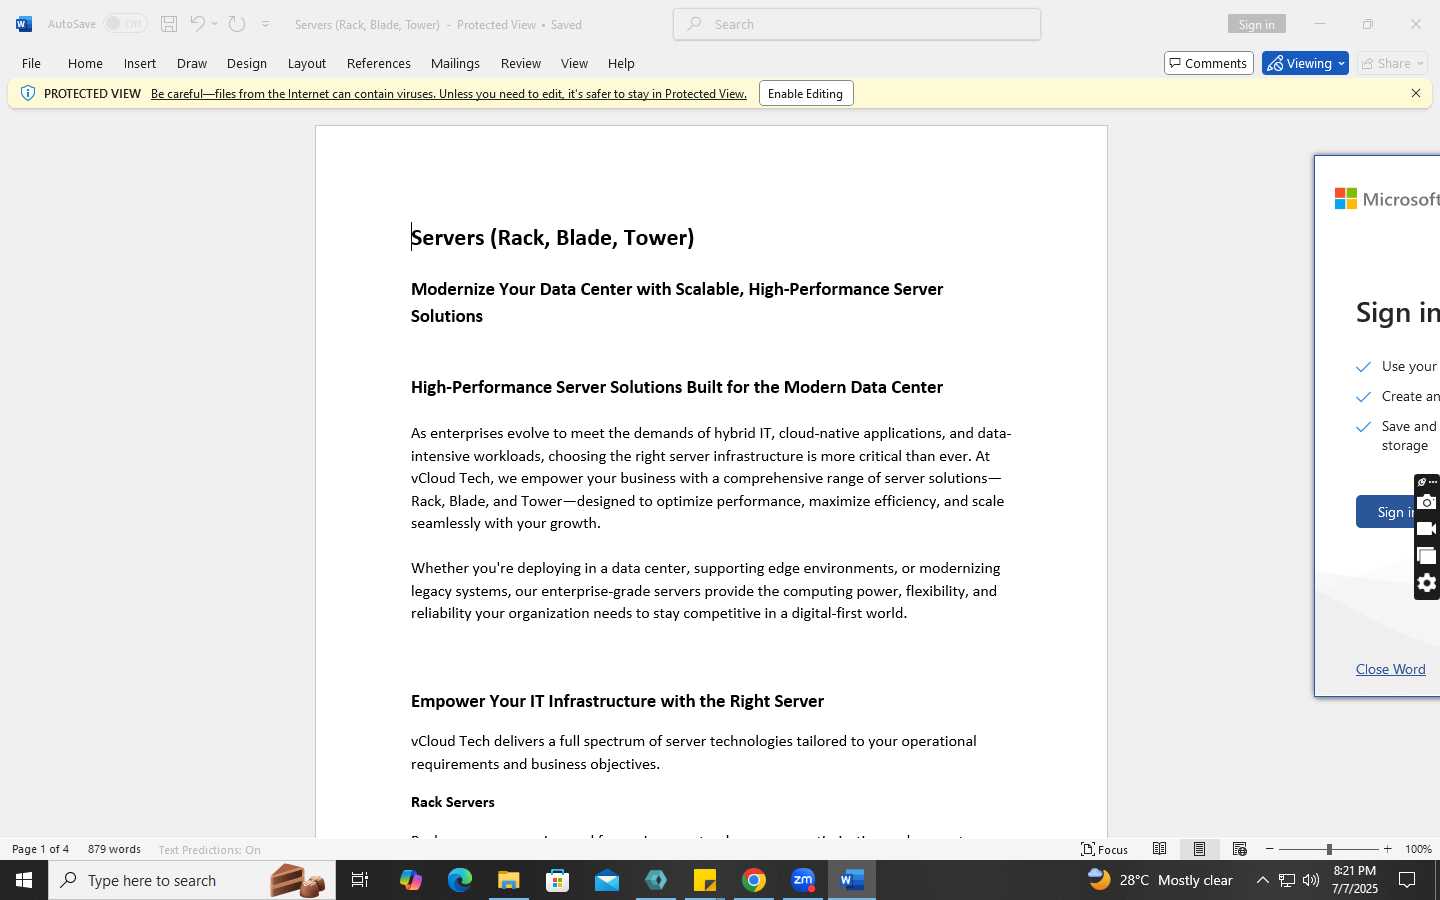Open Google Chrome from taskbar
Image resolution: width=1440 pixels, height=900 pixels.
754,880
